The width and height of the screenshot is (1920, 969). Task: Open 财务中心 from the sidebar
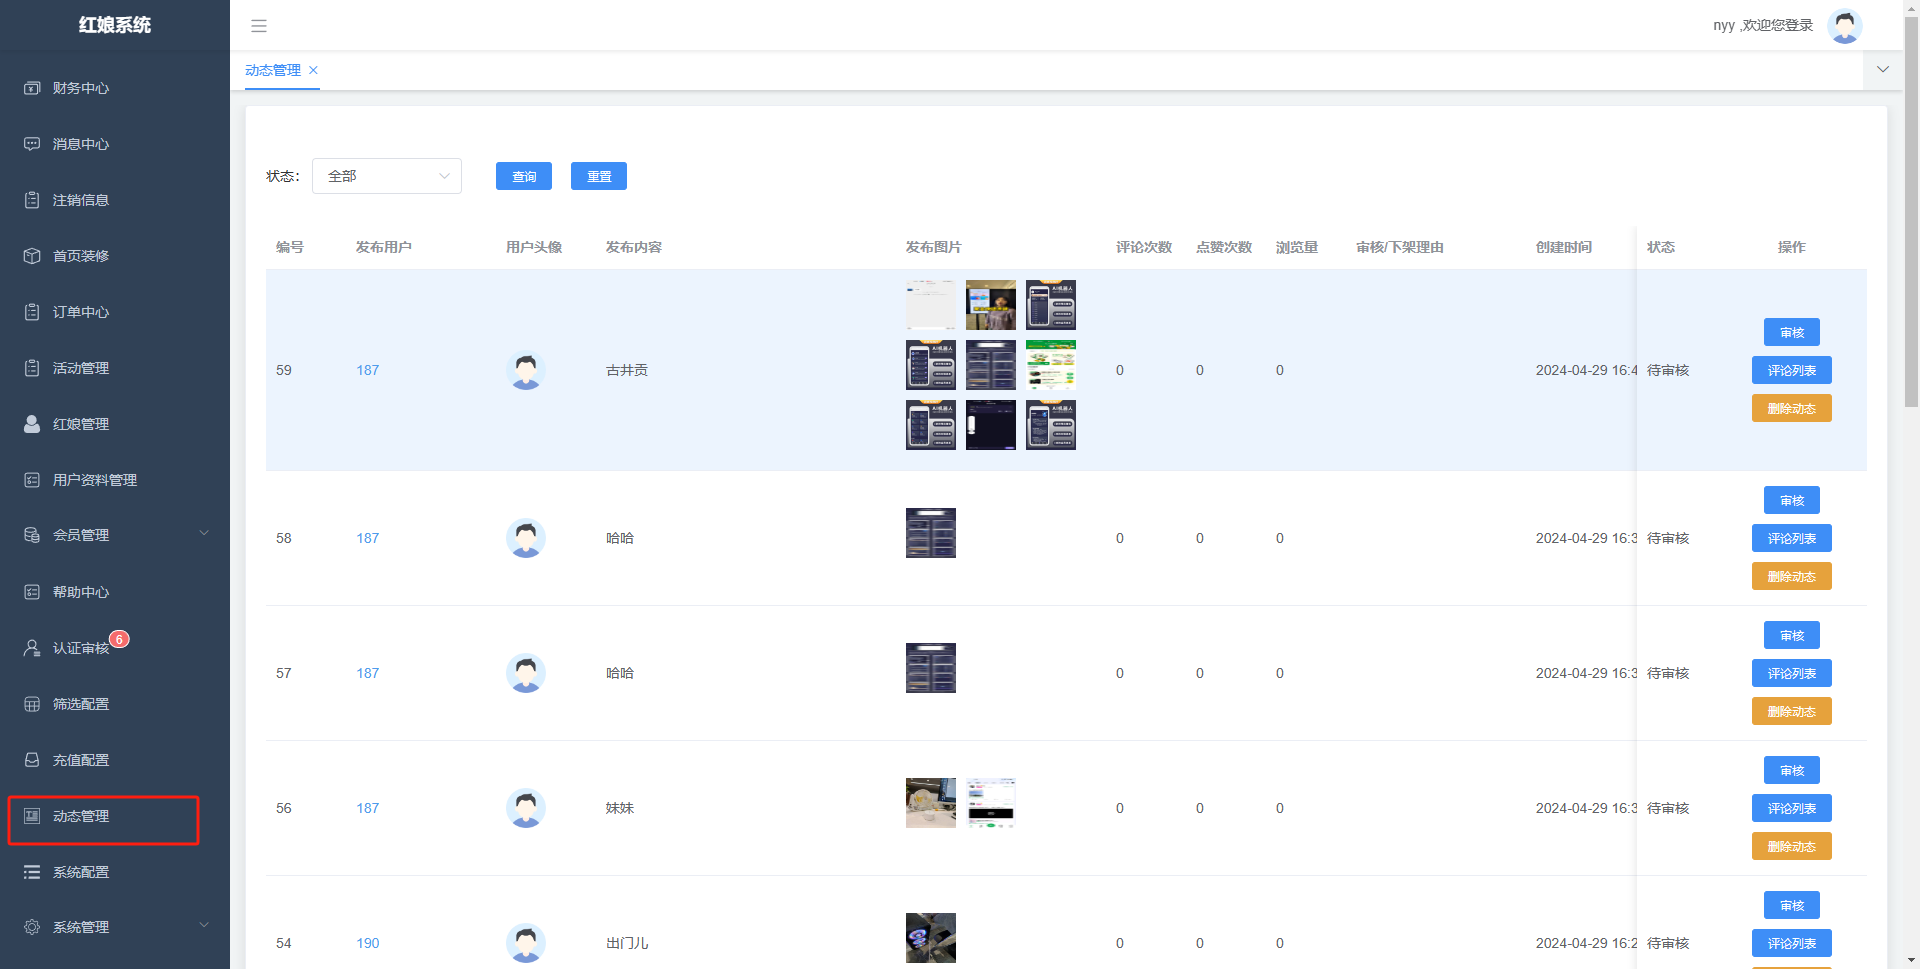[81, 88]
